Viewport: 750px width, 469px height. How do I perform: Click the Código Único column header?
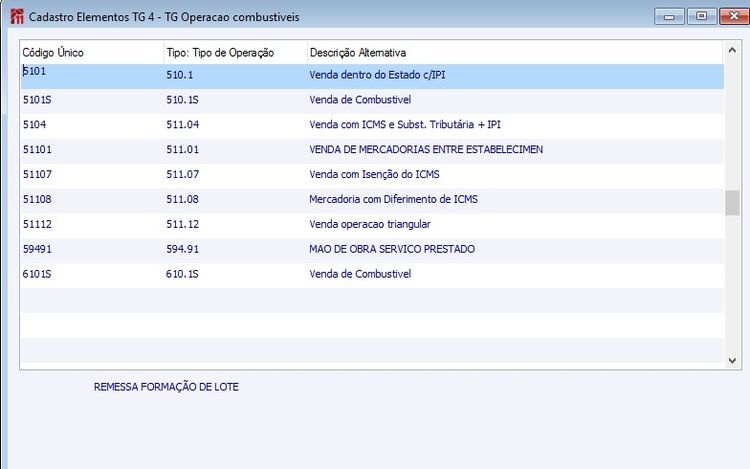click(53, 53)
